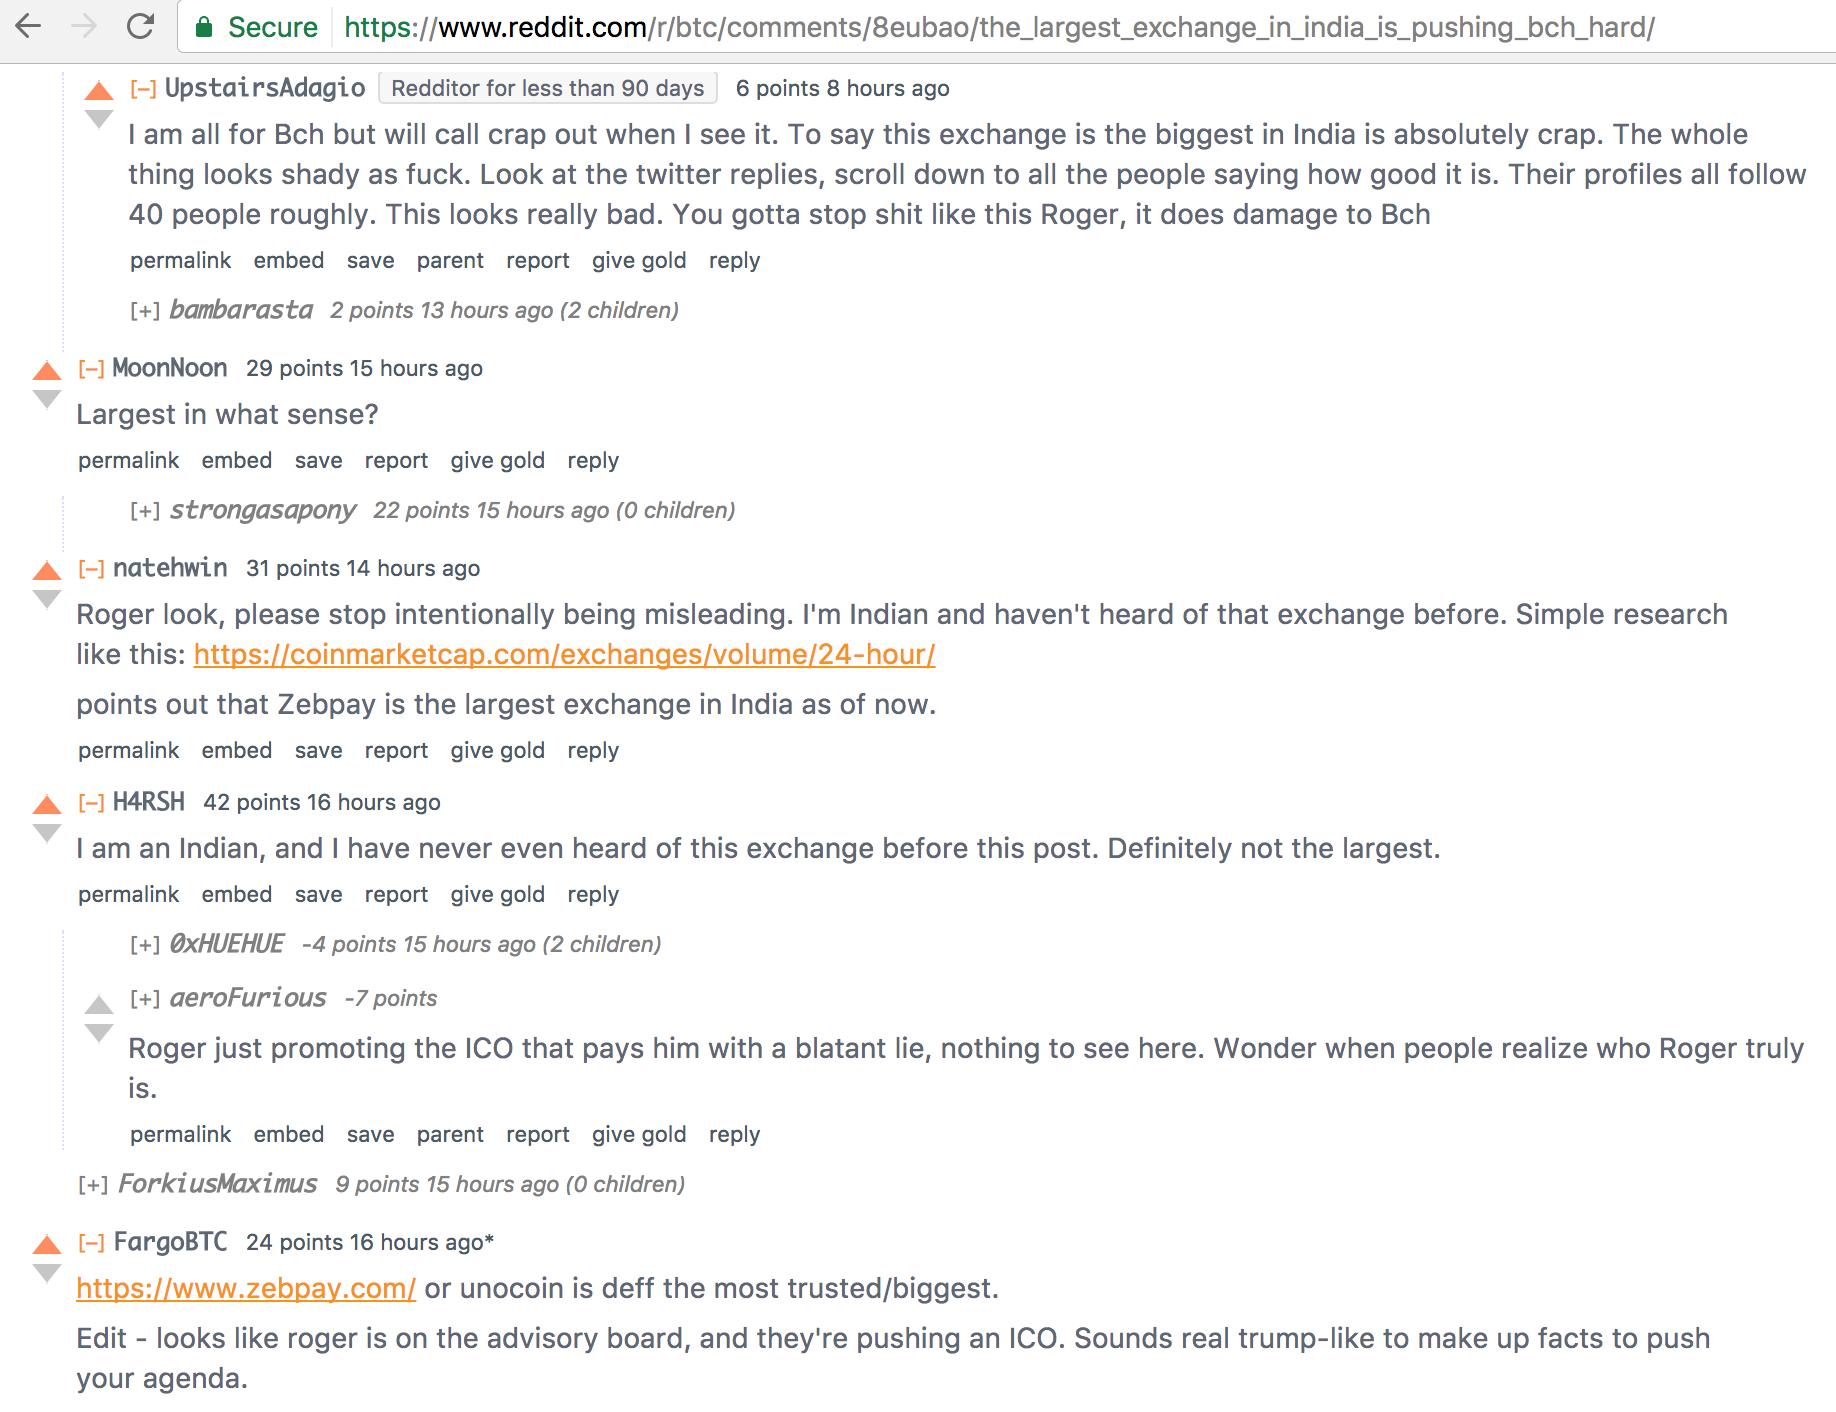
Task: Expand strongasapony's collapsed comment
Action: (x=145, y=511)
